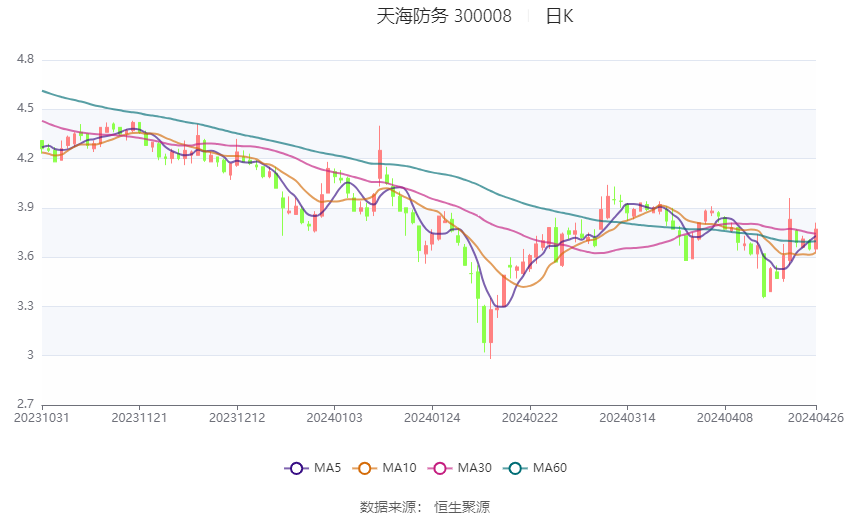Toggle the MA5 legend circle icon

(x=296, y=468)
